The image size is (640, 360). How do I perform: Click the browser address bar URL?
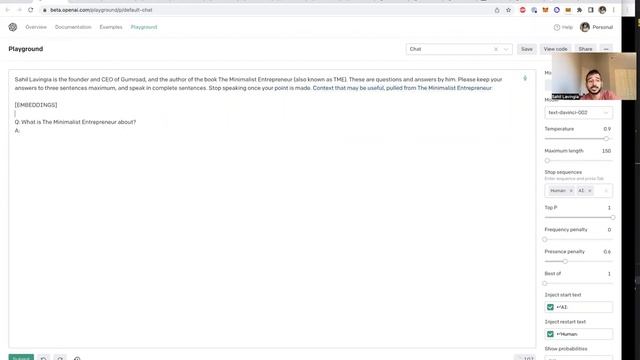[101, 10]
